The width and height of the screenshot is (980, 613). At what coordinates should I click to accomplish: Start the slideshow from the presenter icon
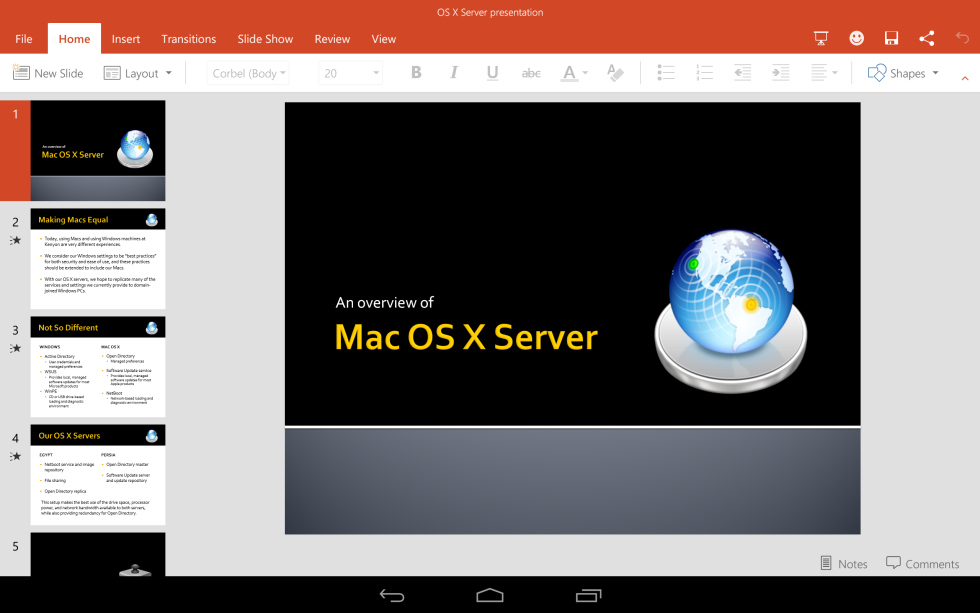coord(820,37)
